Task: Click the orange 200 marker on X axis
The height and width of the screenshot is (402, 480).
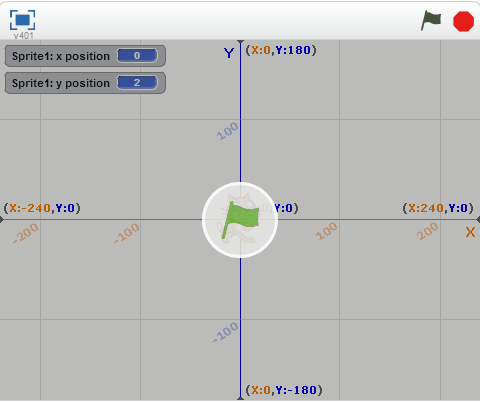Action: (x=427, y=231)
